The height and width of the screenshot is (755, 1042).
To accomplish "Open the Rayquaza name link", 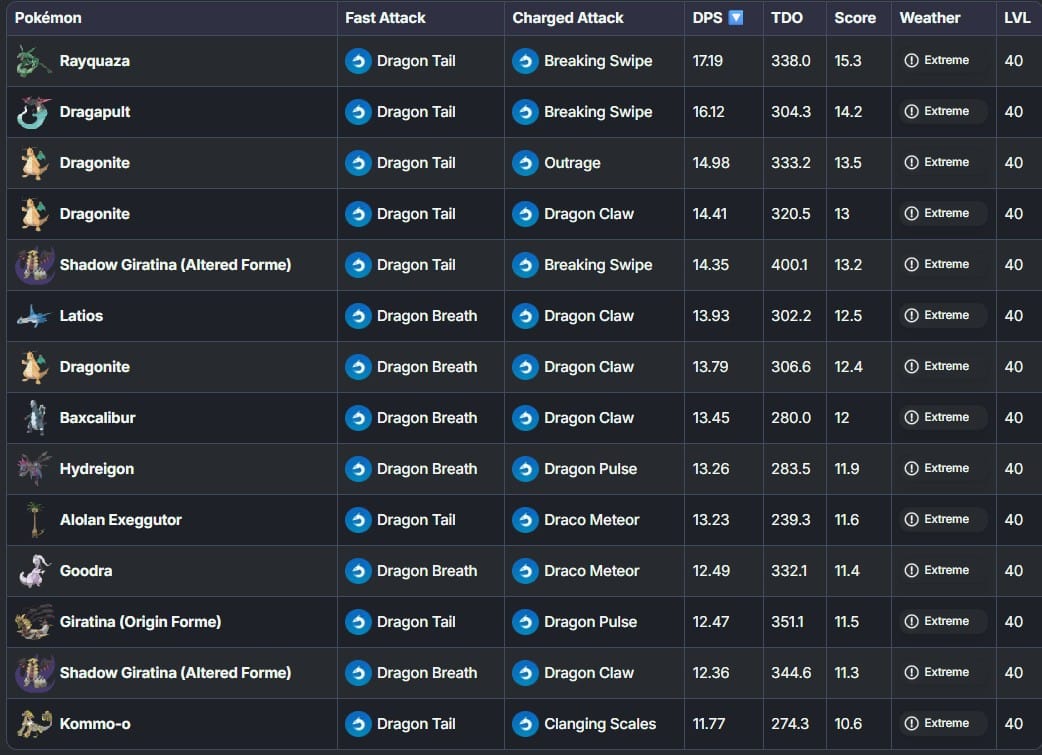I will pyautogui.click(x=94, y=61).
